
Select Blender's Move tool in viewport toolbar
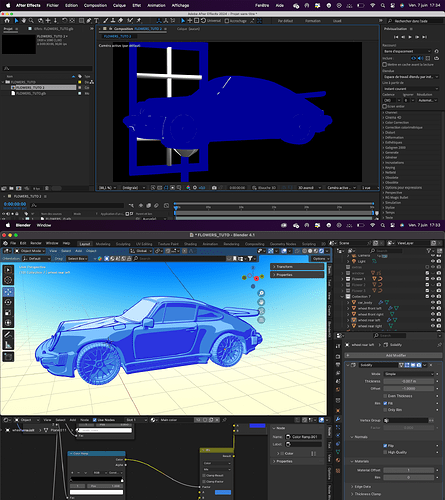pos(8,292)
